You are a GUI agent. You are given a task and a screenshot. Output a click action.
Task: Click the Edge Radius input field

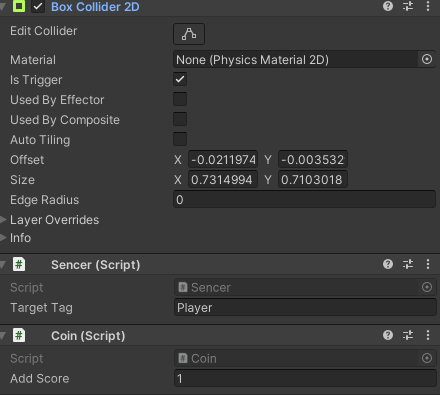[x=304, y=200]
